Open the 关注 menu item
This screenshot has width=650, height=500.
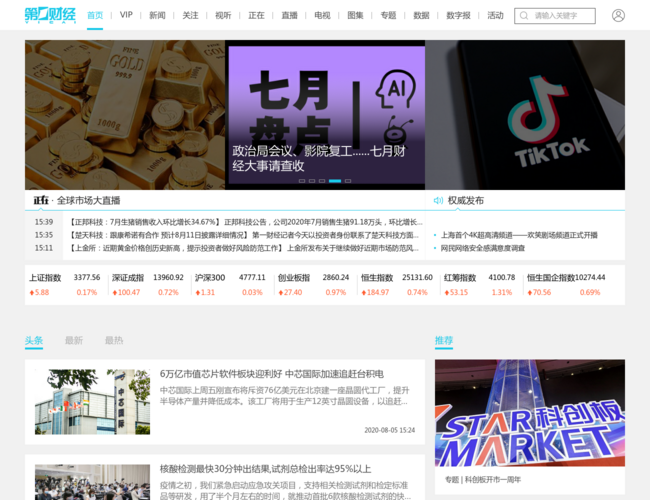(190, 15)
